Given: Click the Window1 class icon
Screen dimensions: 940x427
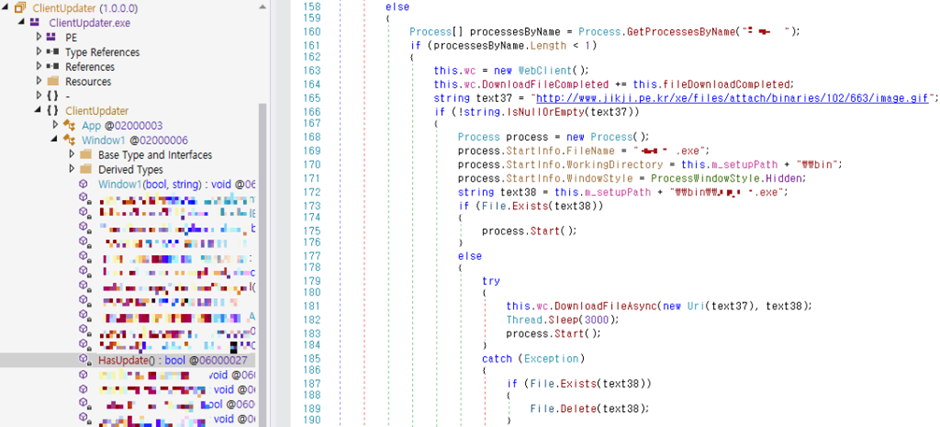Looking at the screenshot, I should [71, 140].
